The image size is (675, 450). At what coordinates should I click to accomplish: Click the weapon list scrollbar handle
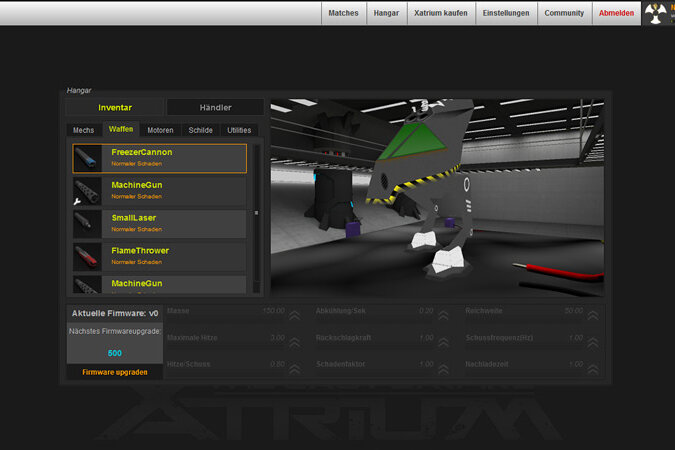pos(257,213)
